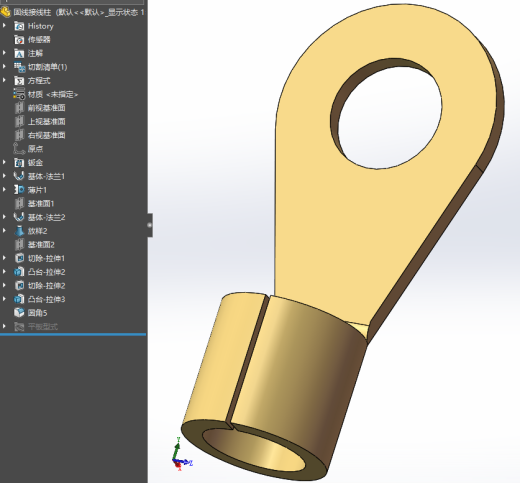Click the blue rollback bar below the tree
Screen dimensions: 520x483
point(73,334)
